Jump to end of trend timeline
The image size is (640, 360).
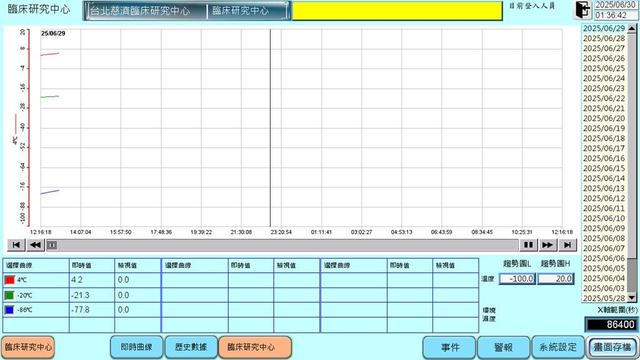pyautogui.click(x=567, y=245)
